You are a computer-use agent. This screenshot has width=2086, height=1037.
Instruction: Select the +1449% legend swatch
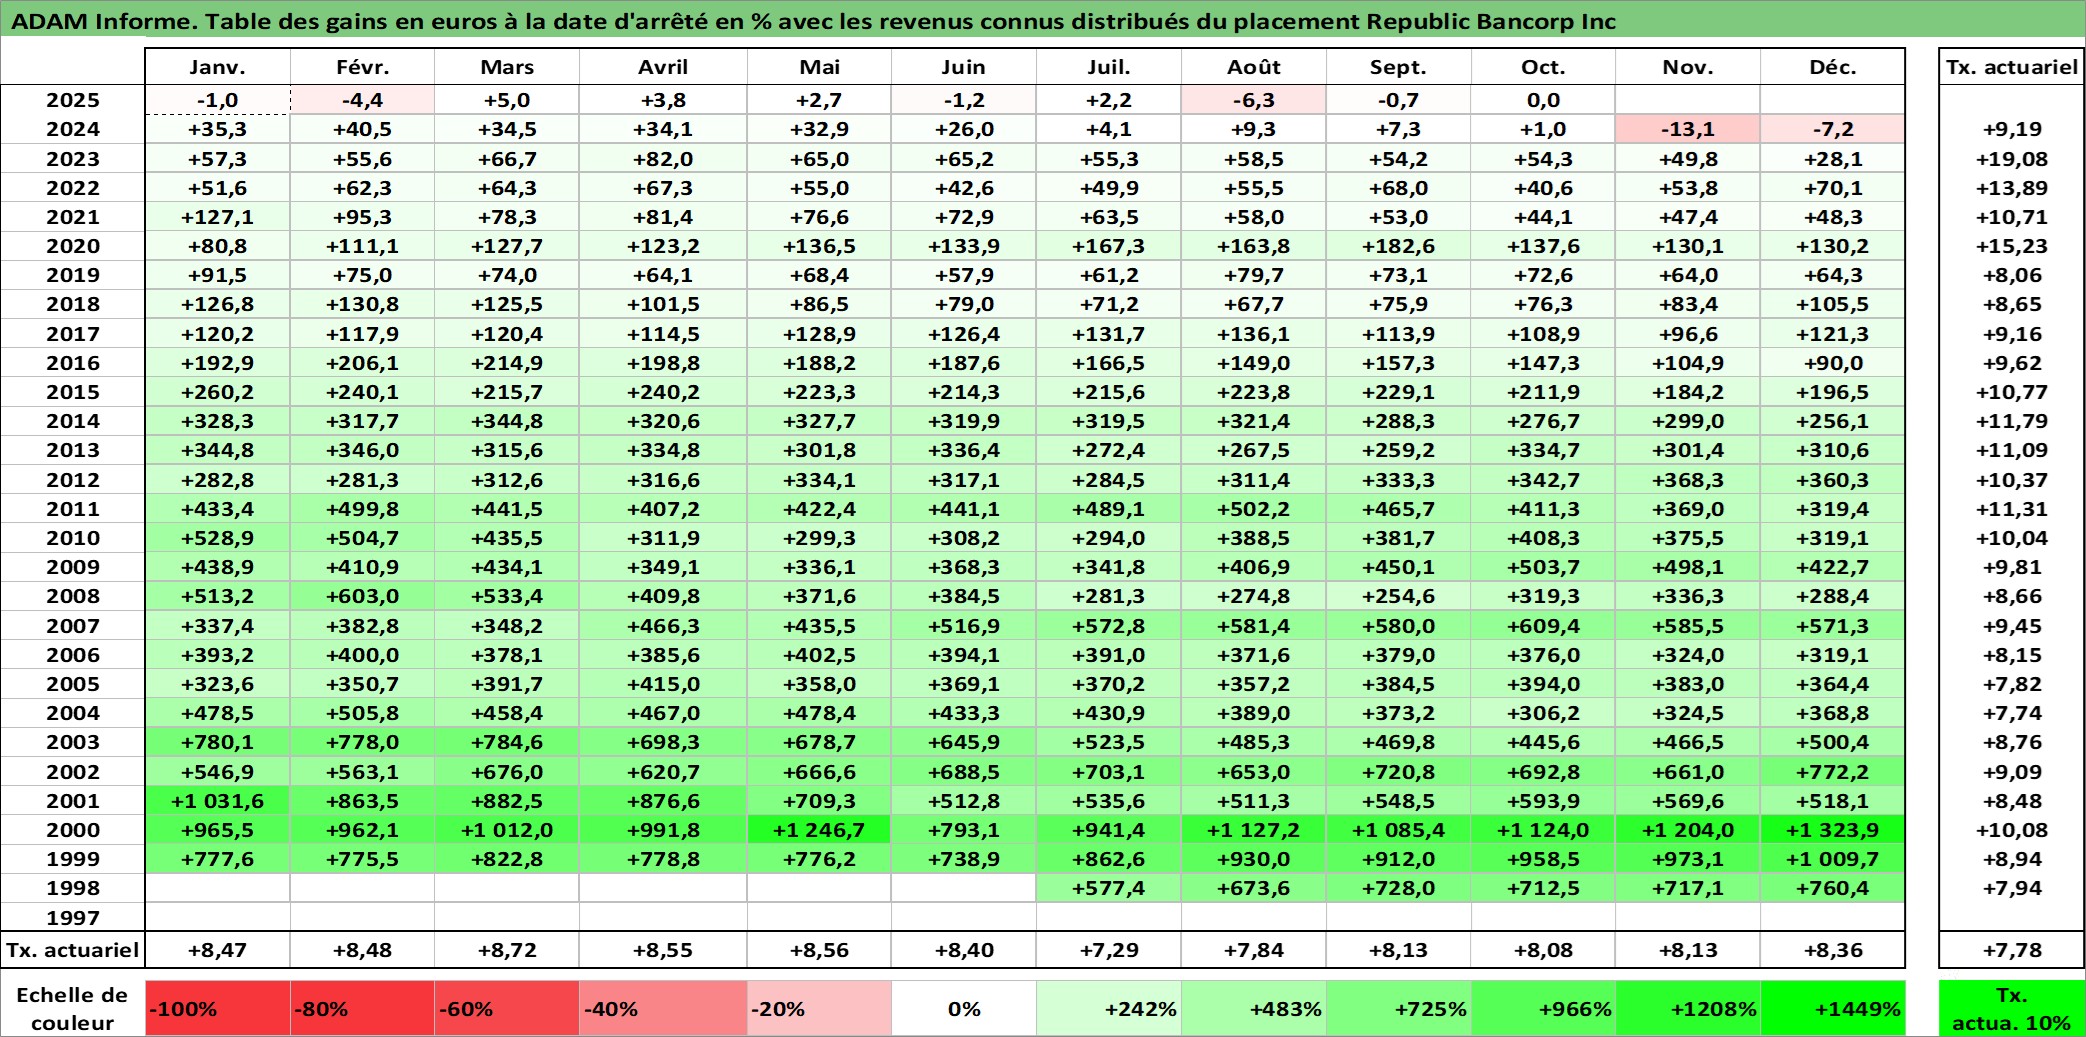tap(1833, 1008)
